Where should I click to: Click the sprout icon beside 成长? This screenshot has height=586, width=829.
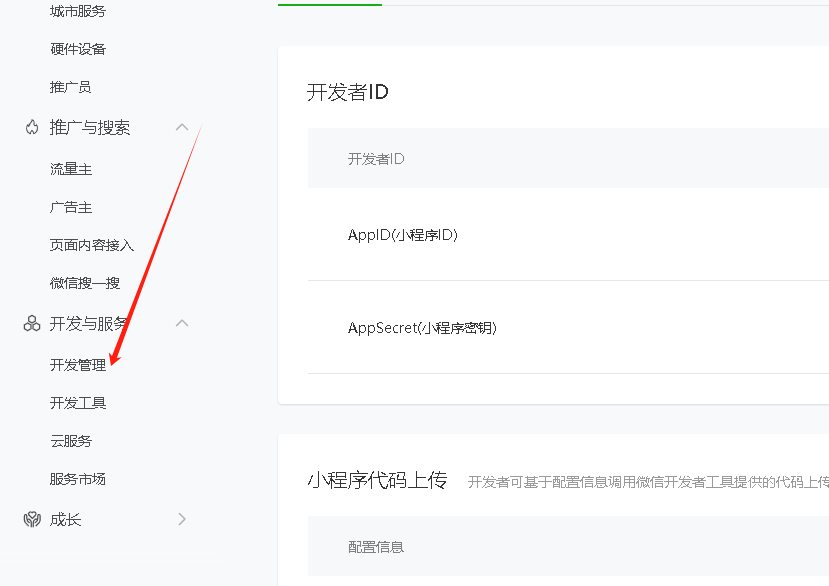[32, 519]
